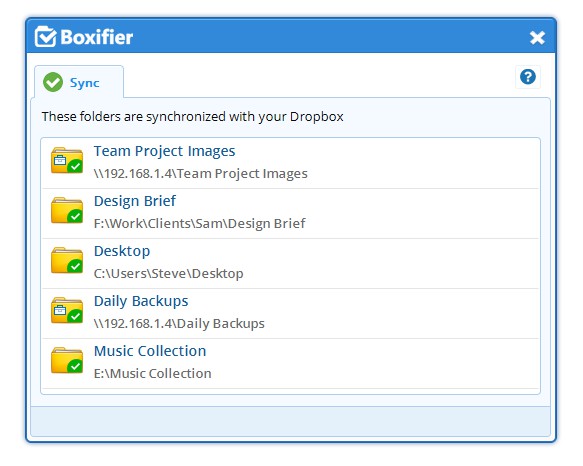Viewport: 583px width, 466px height.
Task: Click the Desktop folder icon
Action: coord(67,260)
